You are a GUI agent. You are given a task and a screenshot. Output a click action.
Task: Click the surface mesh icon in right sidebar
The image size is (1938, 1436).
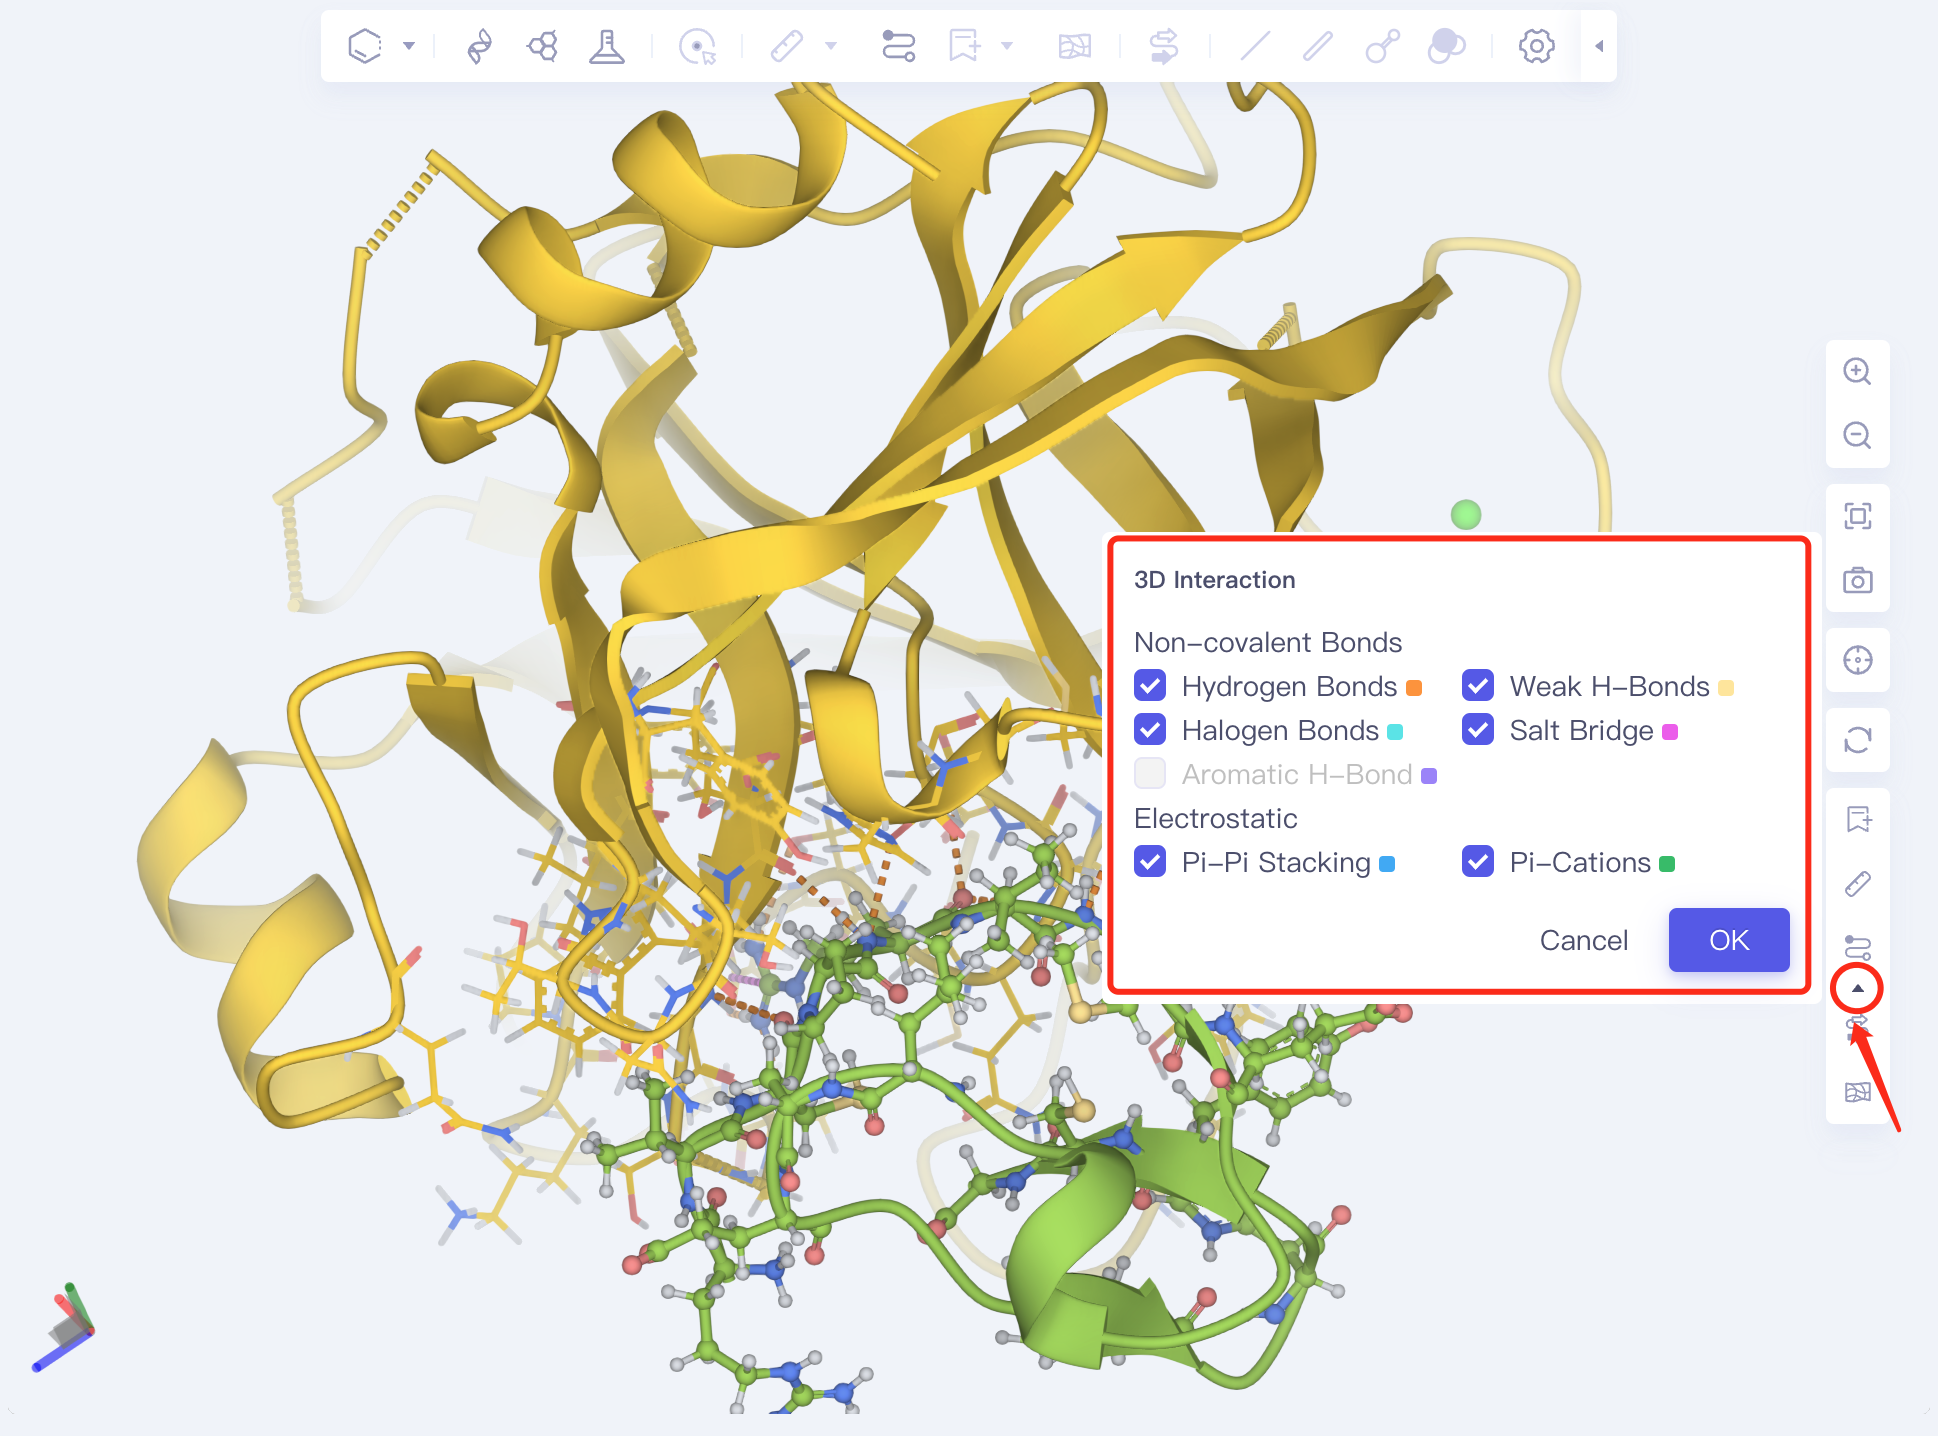tap(1858, 1092)
